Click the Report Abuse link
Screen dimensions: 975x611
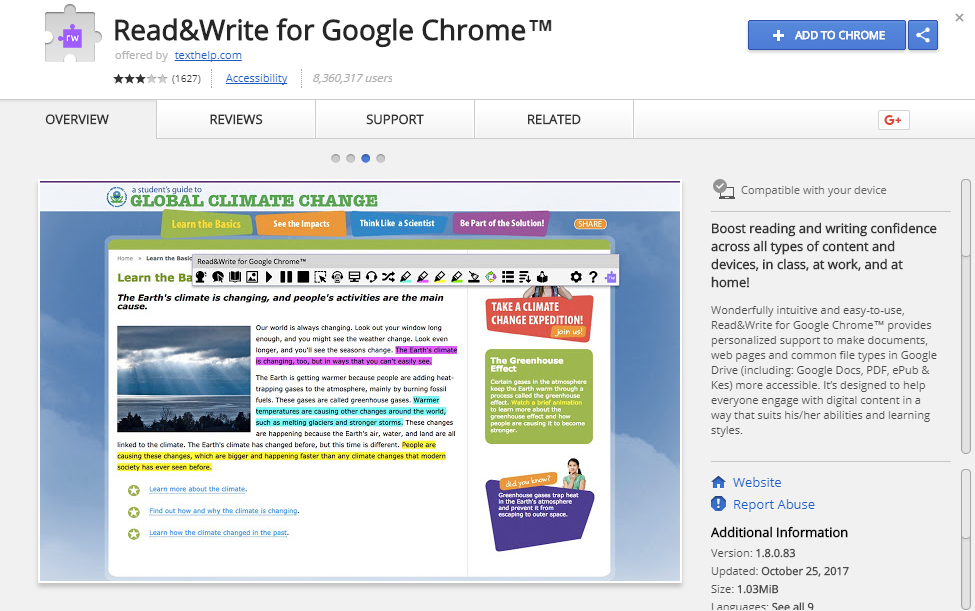pos(774,504)
